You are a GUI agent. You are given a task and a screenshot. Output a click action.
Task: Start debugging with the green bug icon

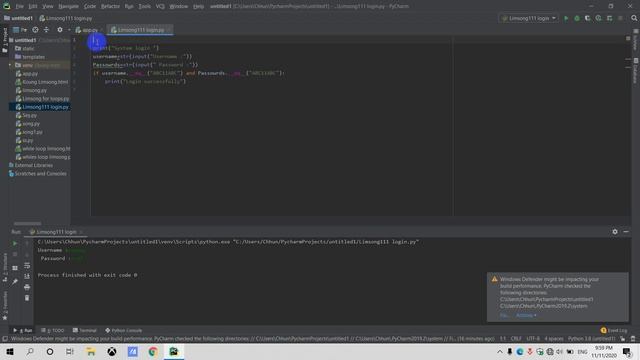click(x=577, y=18)
